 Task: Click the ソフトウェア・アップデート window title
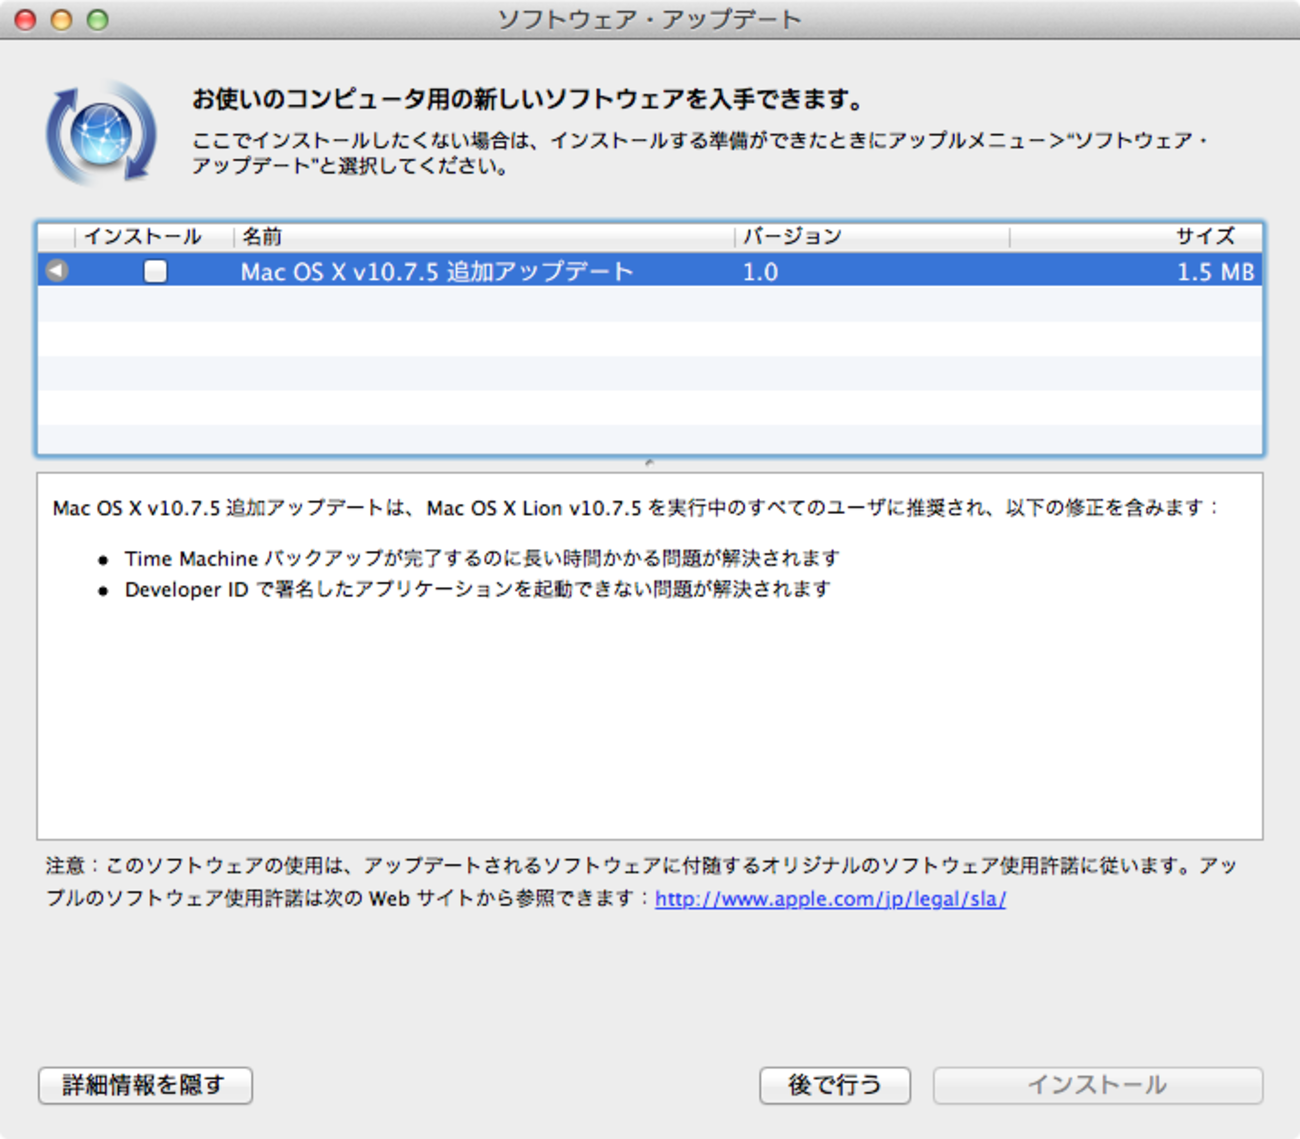pyautogui.click(x=649, y=19)
